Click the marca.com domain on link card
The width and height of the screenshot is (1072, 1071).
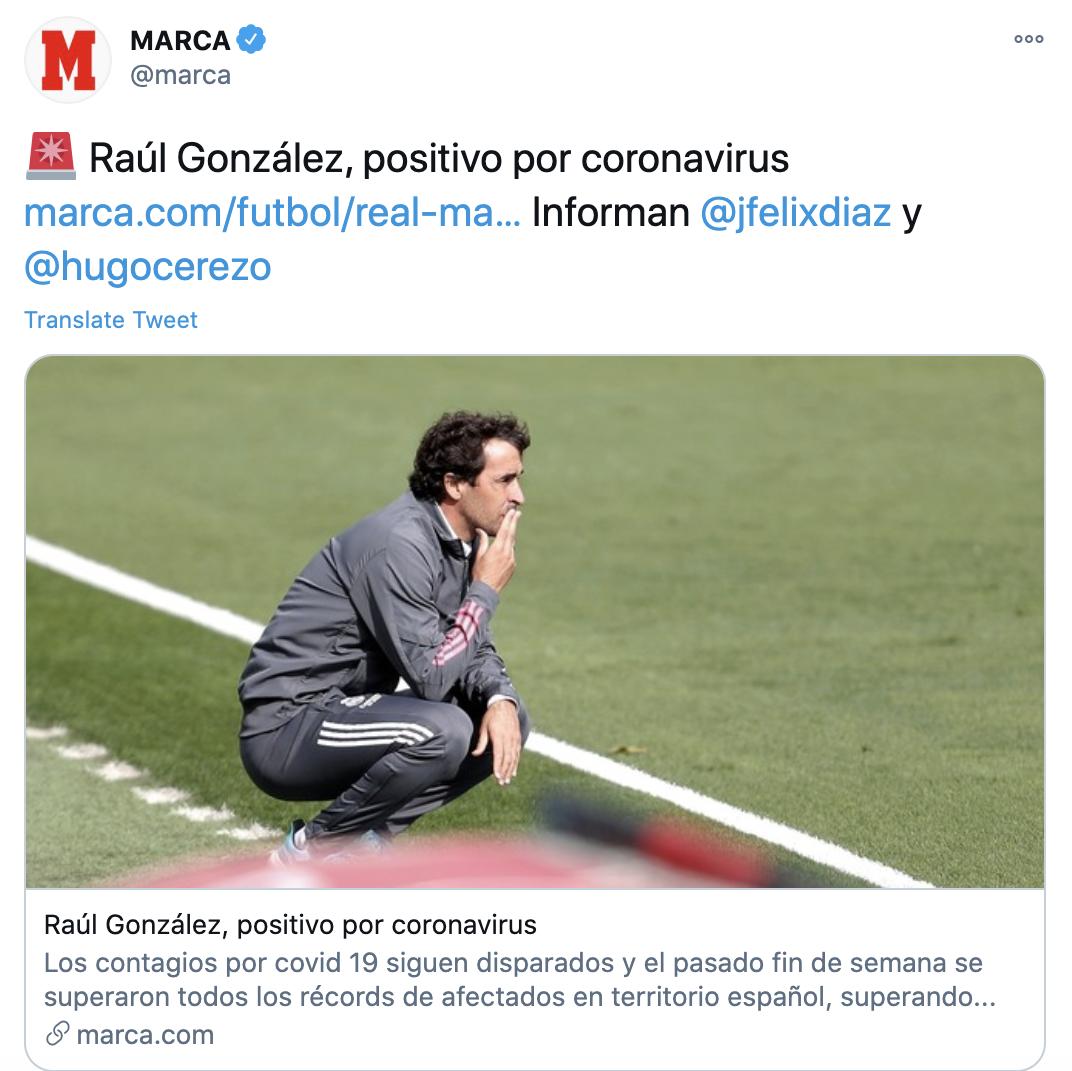[145, 1035]
